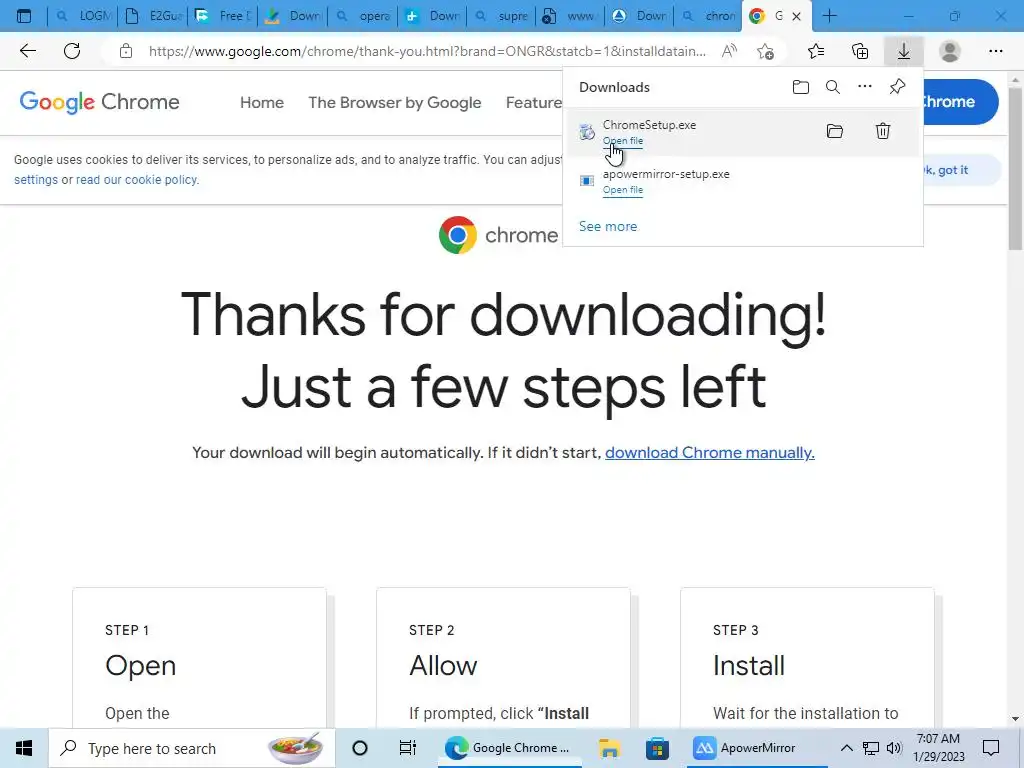Open the Favorites list icon
Screen dimensions: 1024x768
(x=816, y=51)
